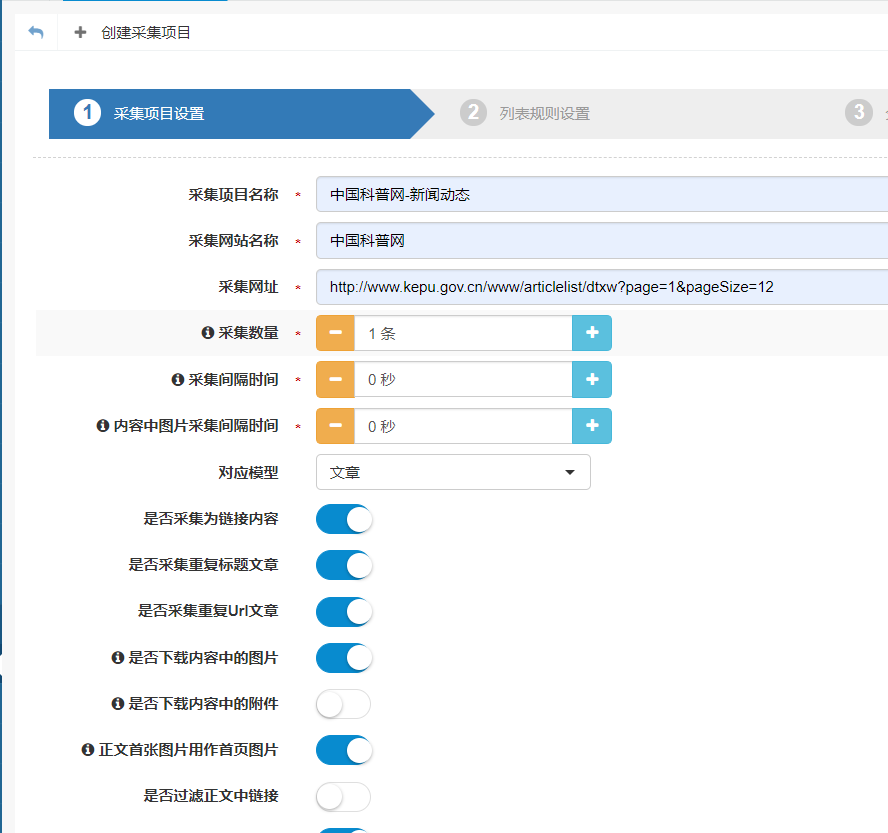This screenshot has width=888, height=833.
Task: Click the 采集网址 URL field
Action: coord(600,287)
